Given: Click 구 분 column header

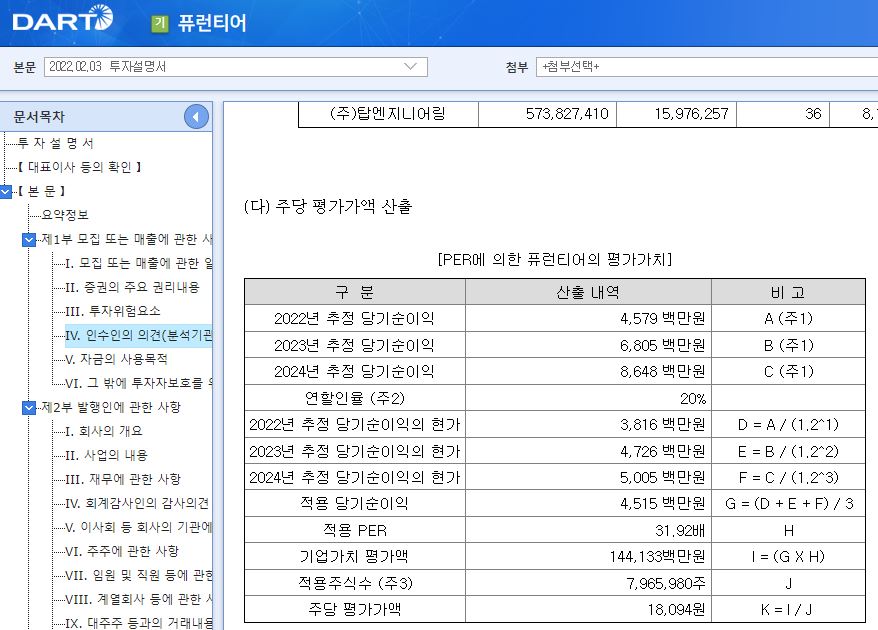Looking at the screenshot, I should 354,292.
